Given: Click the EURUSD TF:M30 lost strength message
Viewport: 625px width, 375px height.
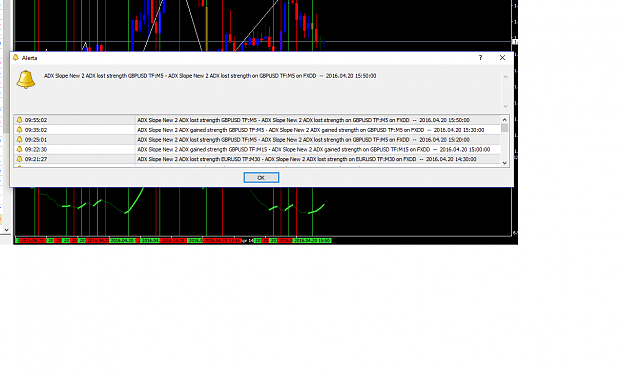Looking at the screenshot, I should (307, 159).
